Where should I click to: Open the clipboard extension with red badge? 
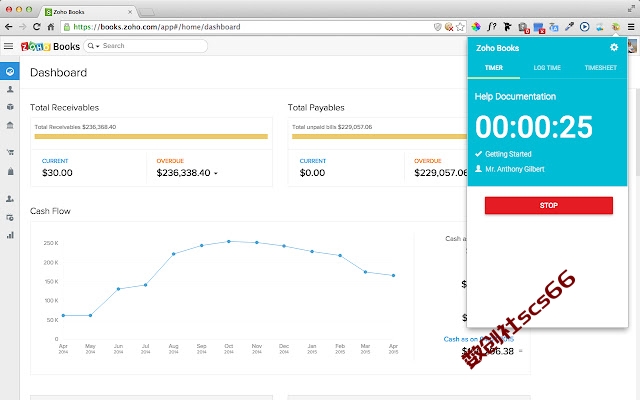(x=524, y=28)
